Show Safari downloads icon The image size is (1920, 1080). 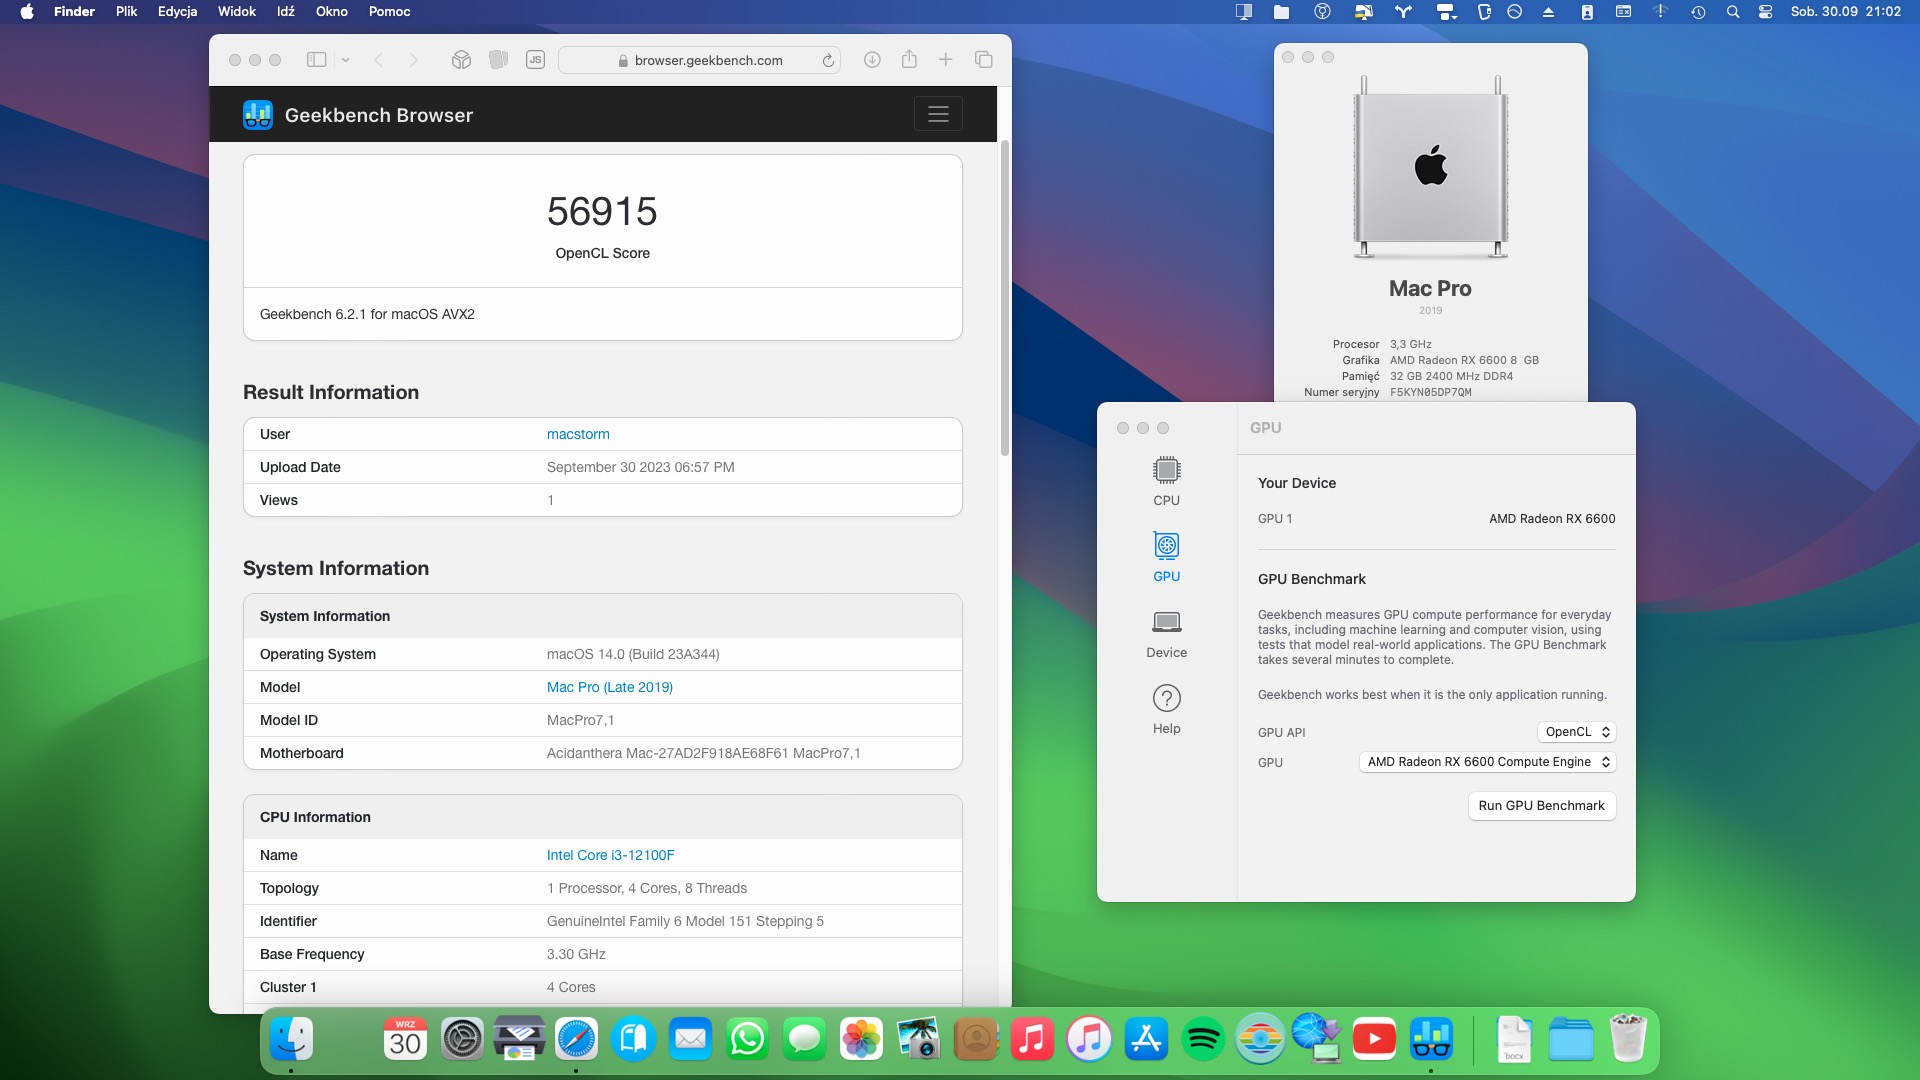tap(872, 60)
